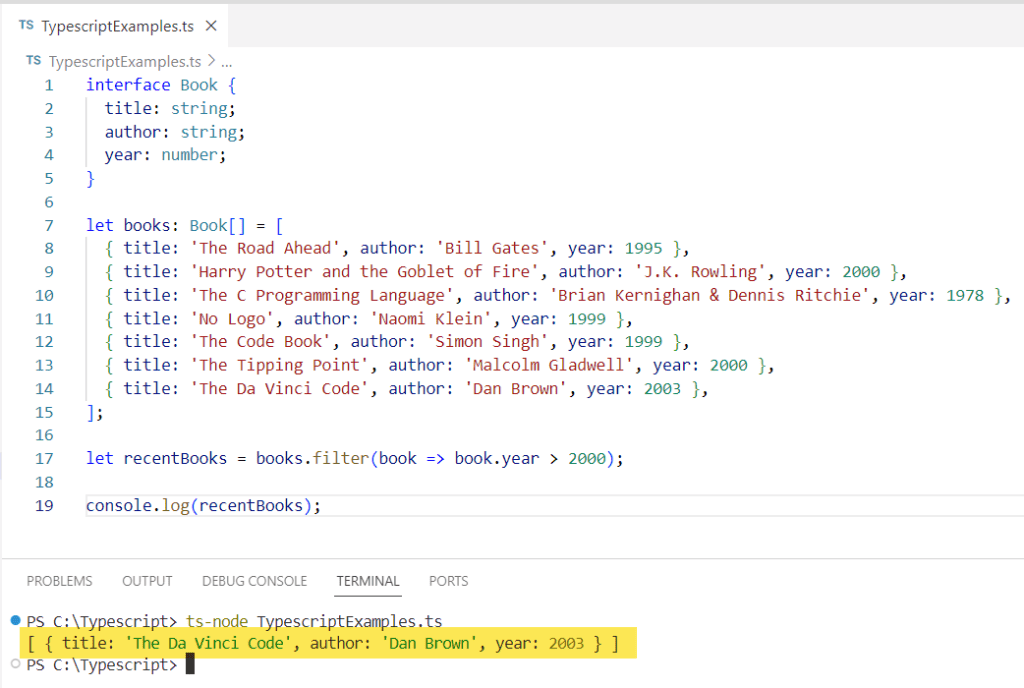The image size is (1024, 688).
Task: Click the TypescriptExamples.ts breadcrumb
Action: [x=125, y=61]
